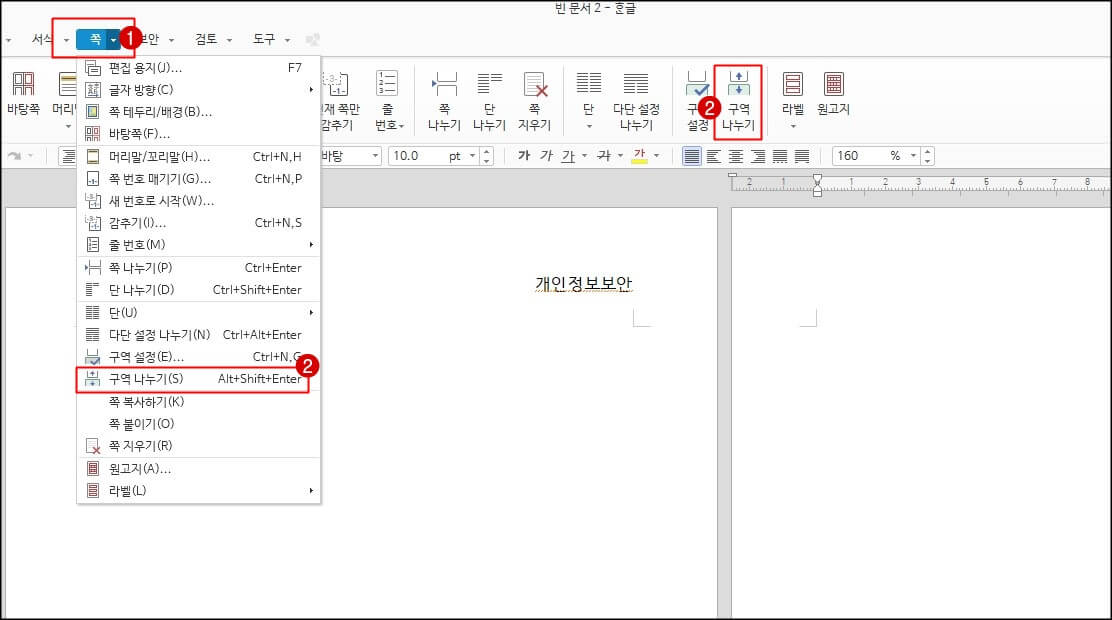Open 글자 방향(C) submenu
Screen dimensions: 1112x620
point(199,90)
